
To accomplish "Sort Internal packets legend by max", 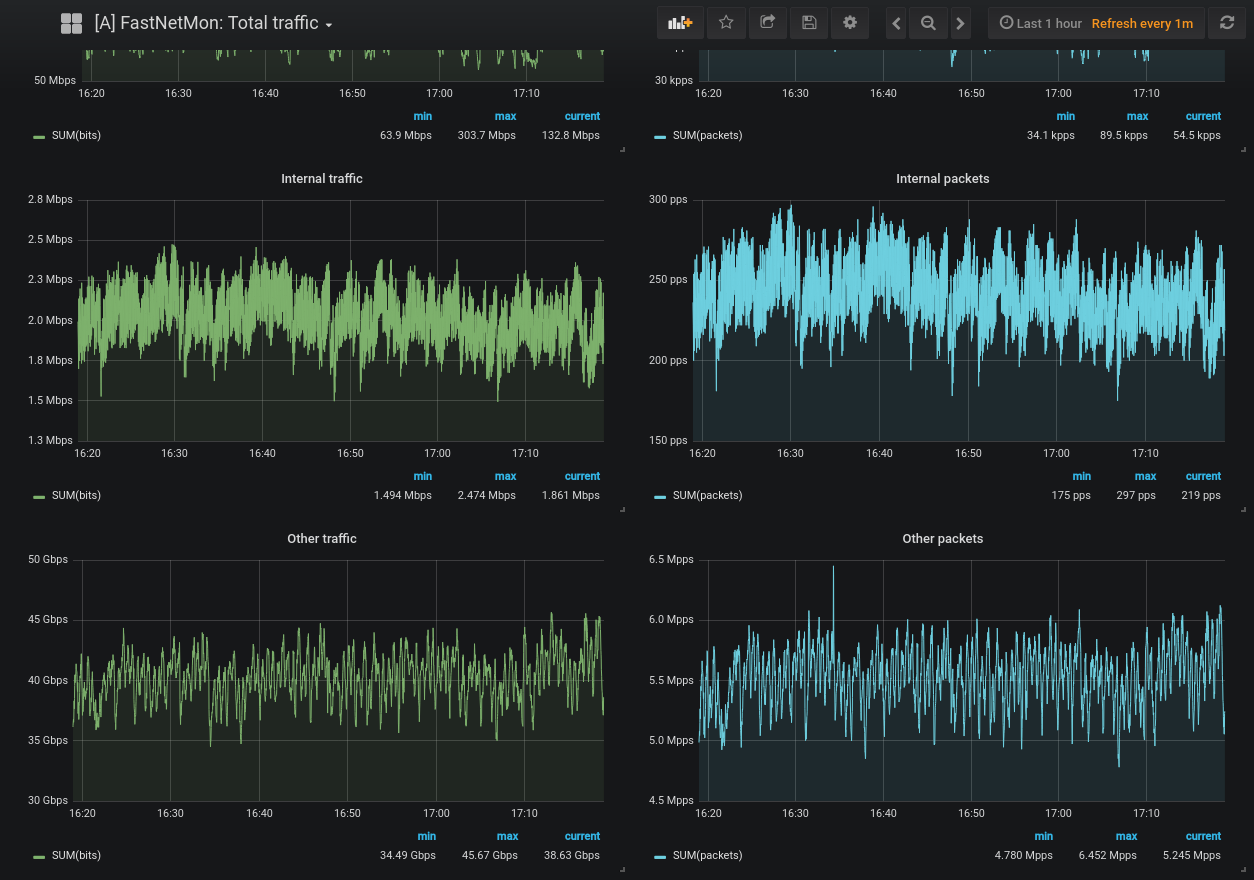I will point(1145,476).
